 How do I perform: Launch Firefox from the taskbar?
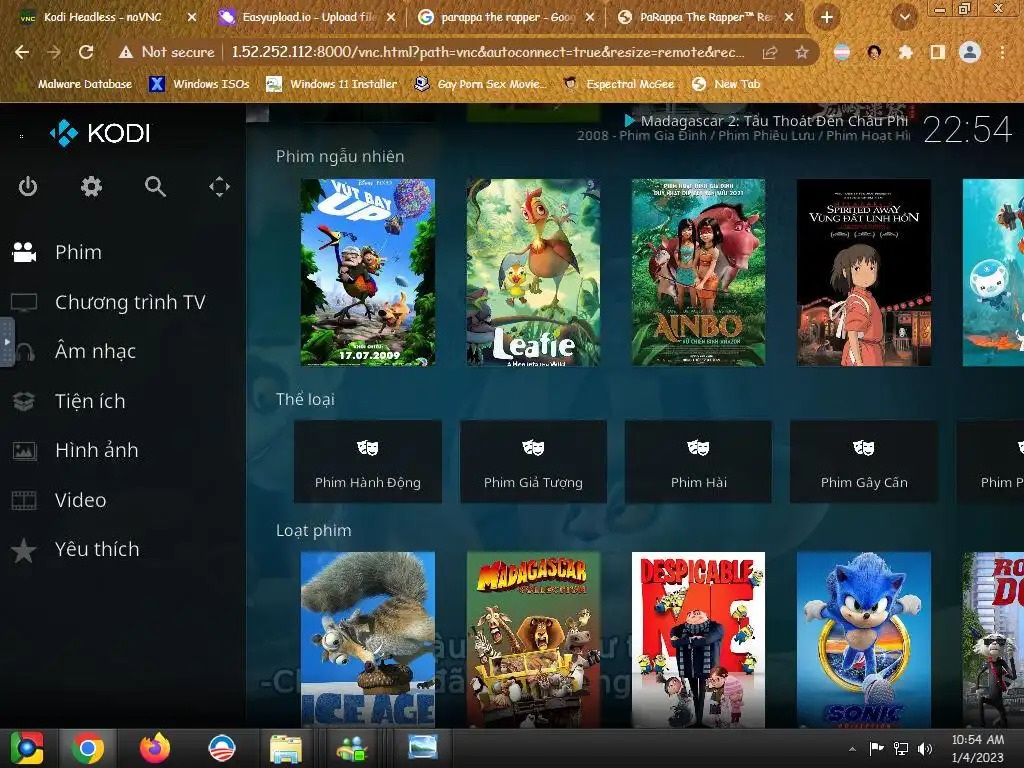point(155,748)
